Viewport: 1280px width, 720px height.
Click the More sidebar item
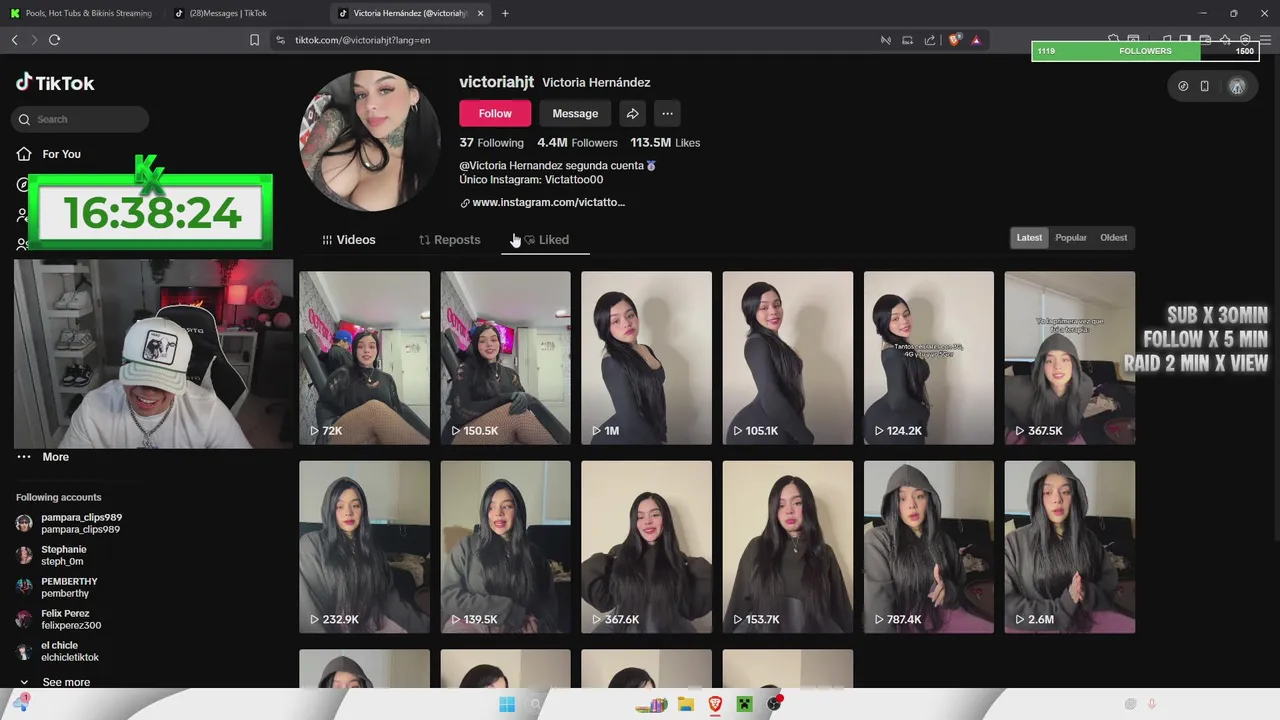coord(55,457)
